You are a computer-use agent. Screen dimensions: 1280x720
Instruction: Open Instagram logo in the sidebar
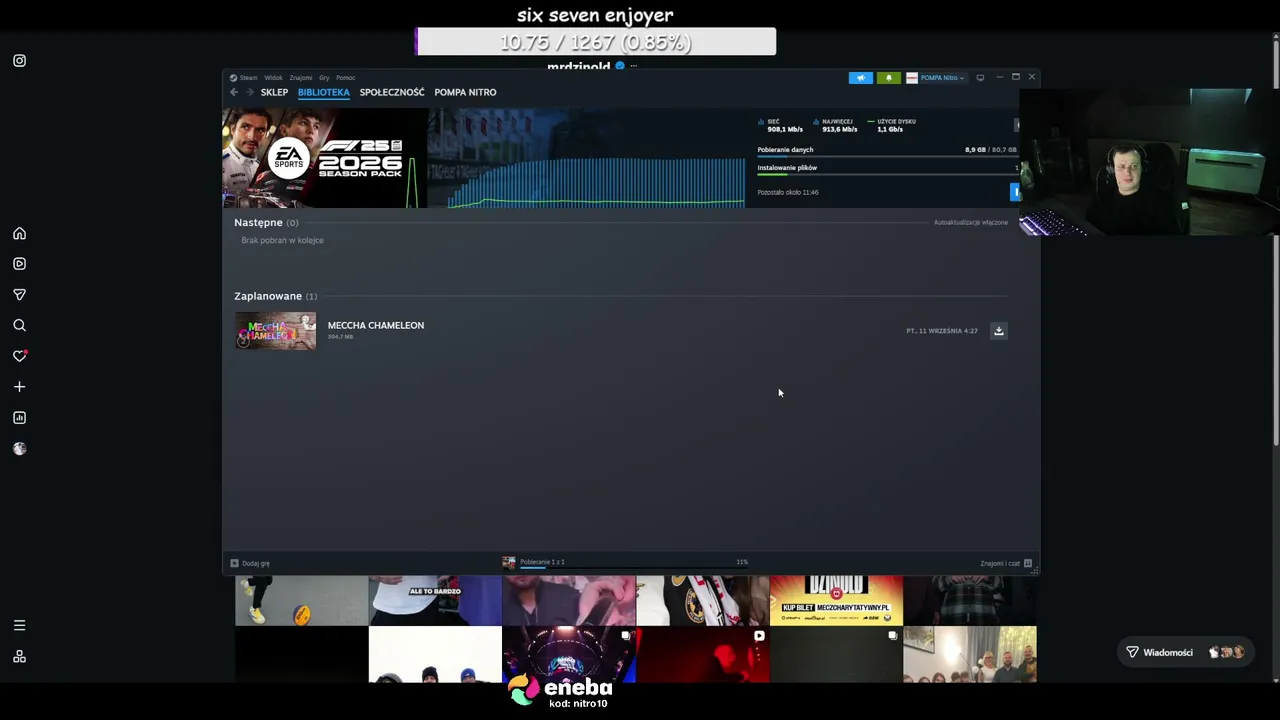pyautogui.click(x=19, y=61)
